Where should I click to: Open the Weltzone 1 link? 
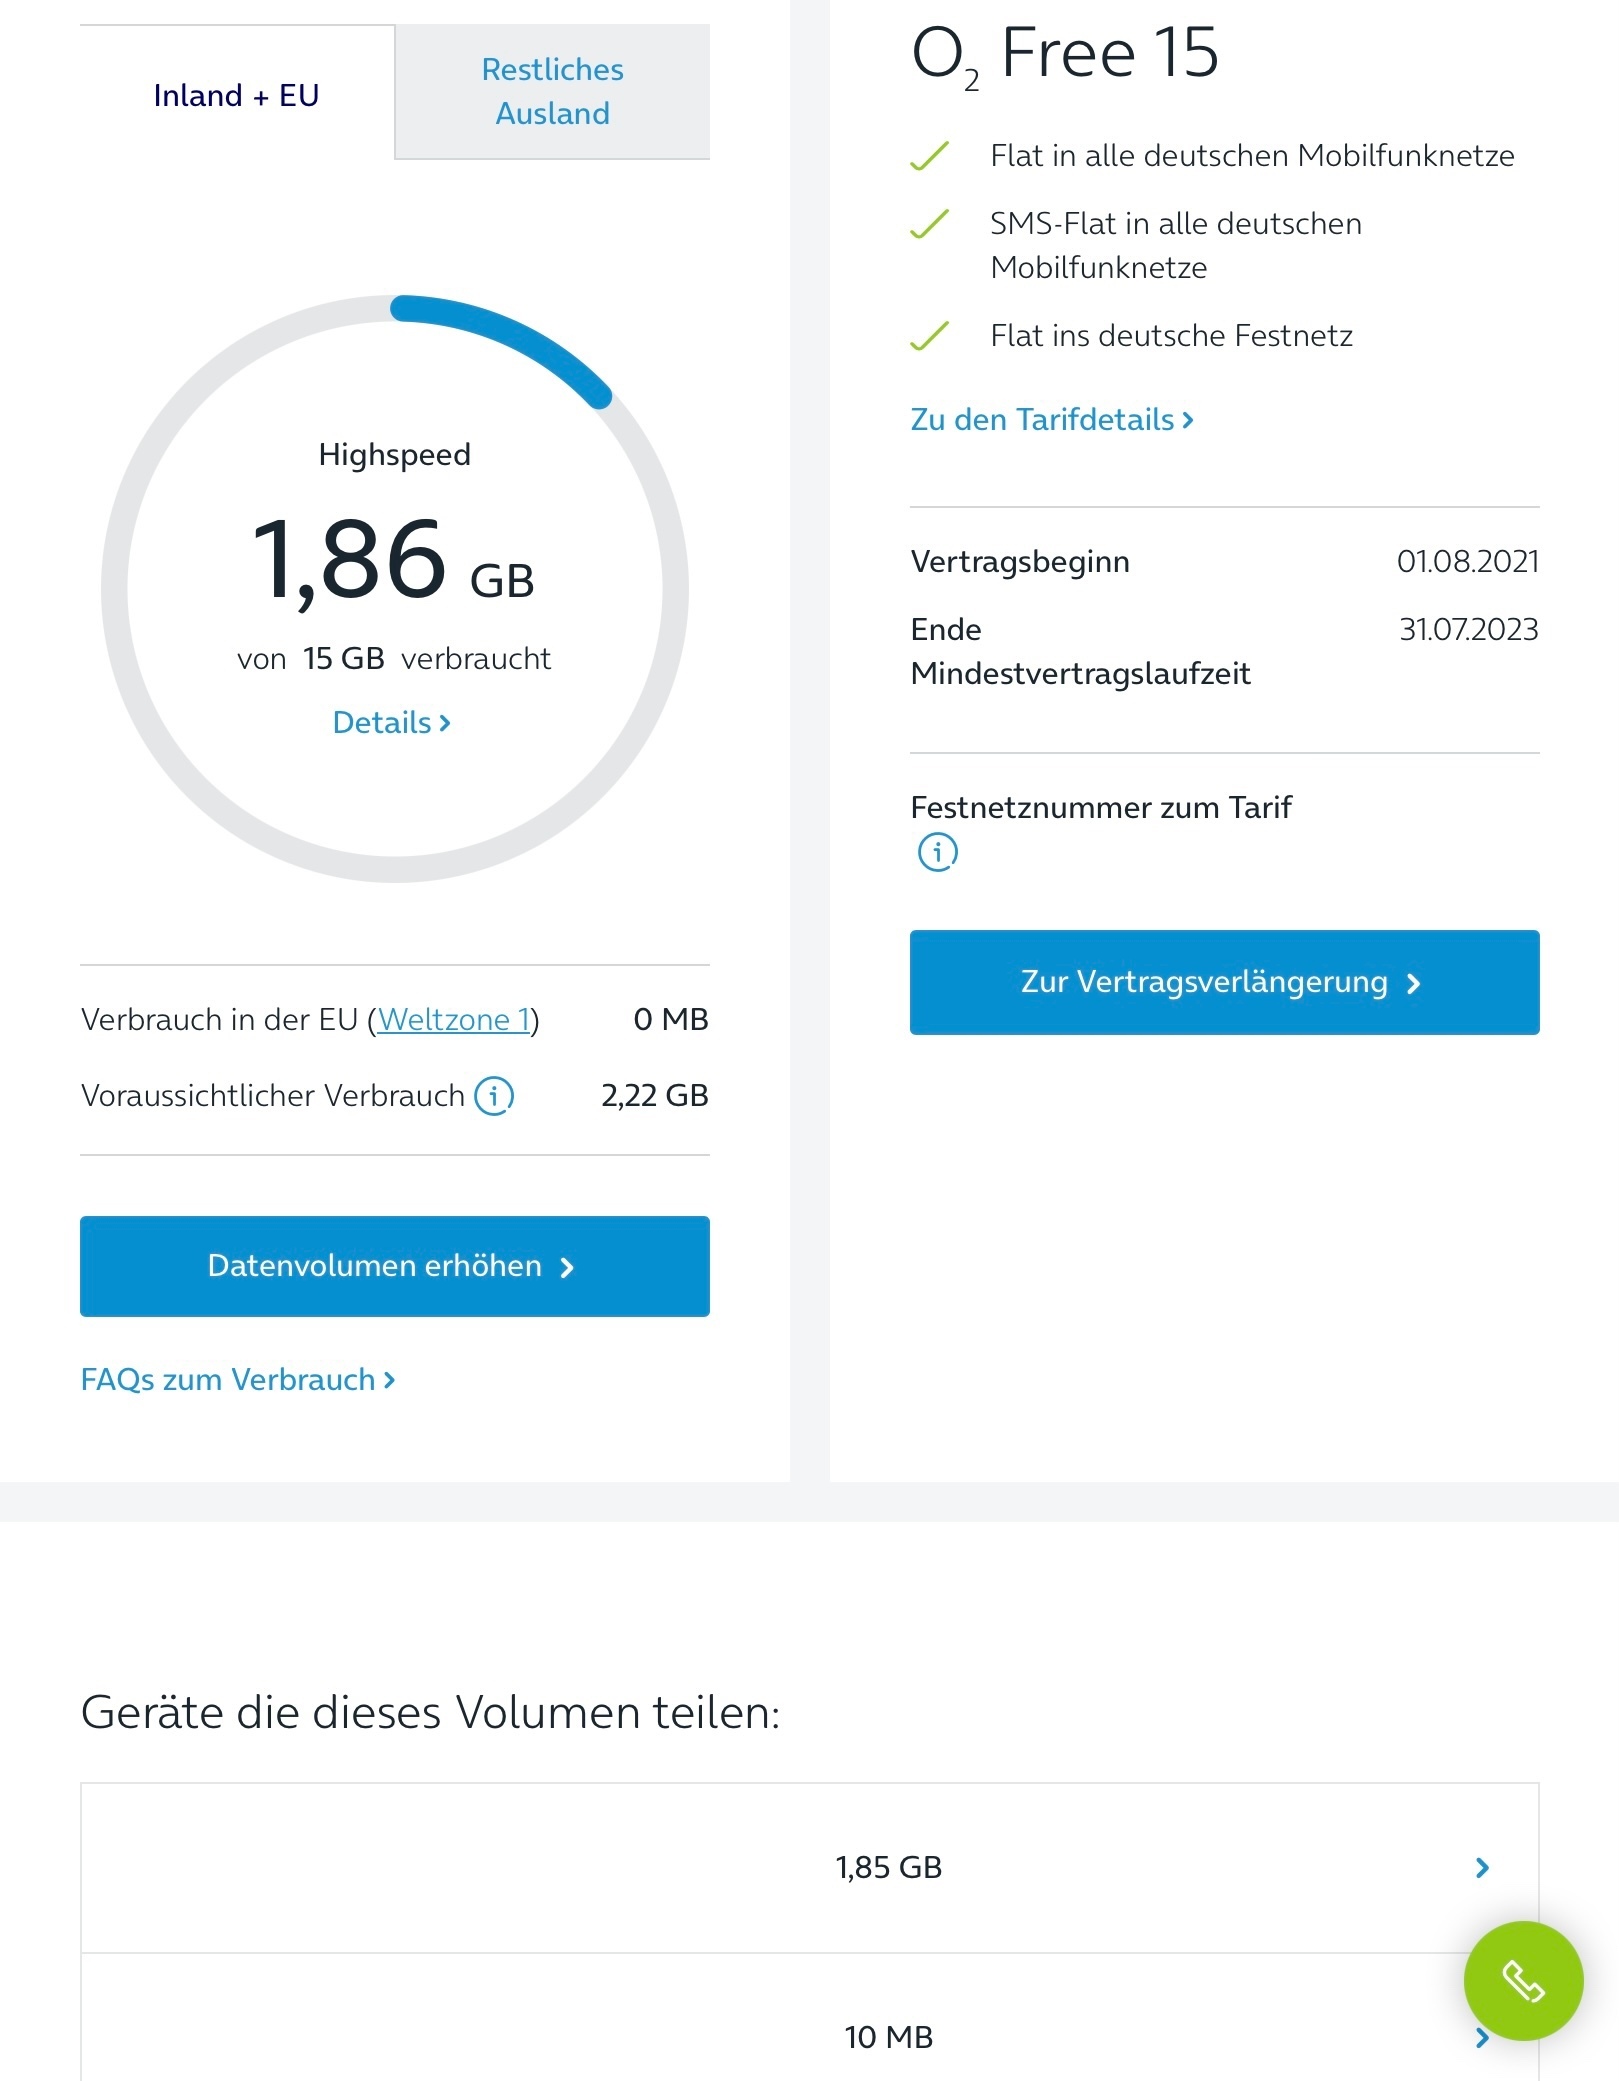tap(453, 1019)
